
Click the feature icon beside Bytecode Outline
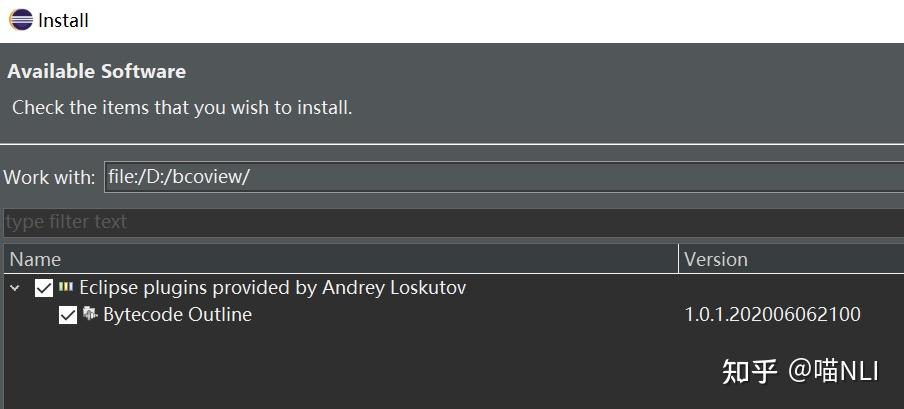point(90,314)
